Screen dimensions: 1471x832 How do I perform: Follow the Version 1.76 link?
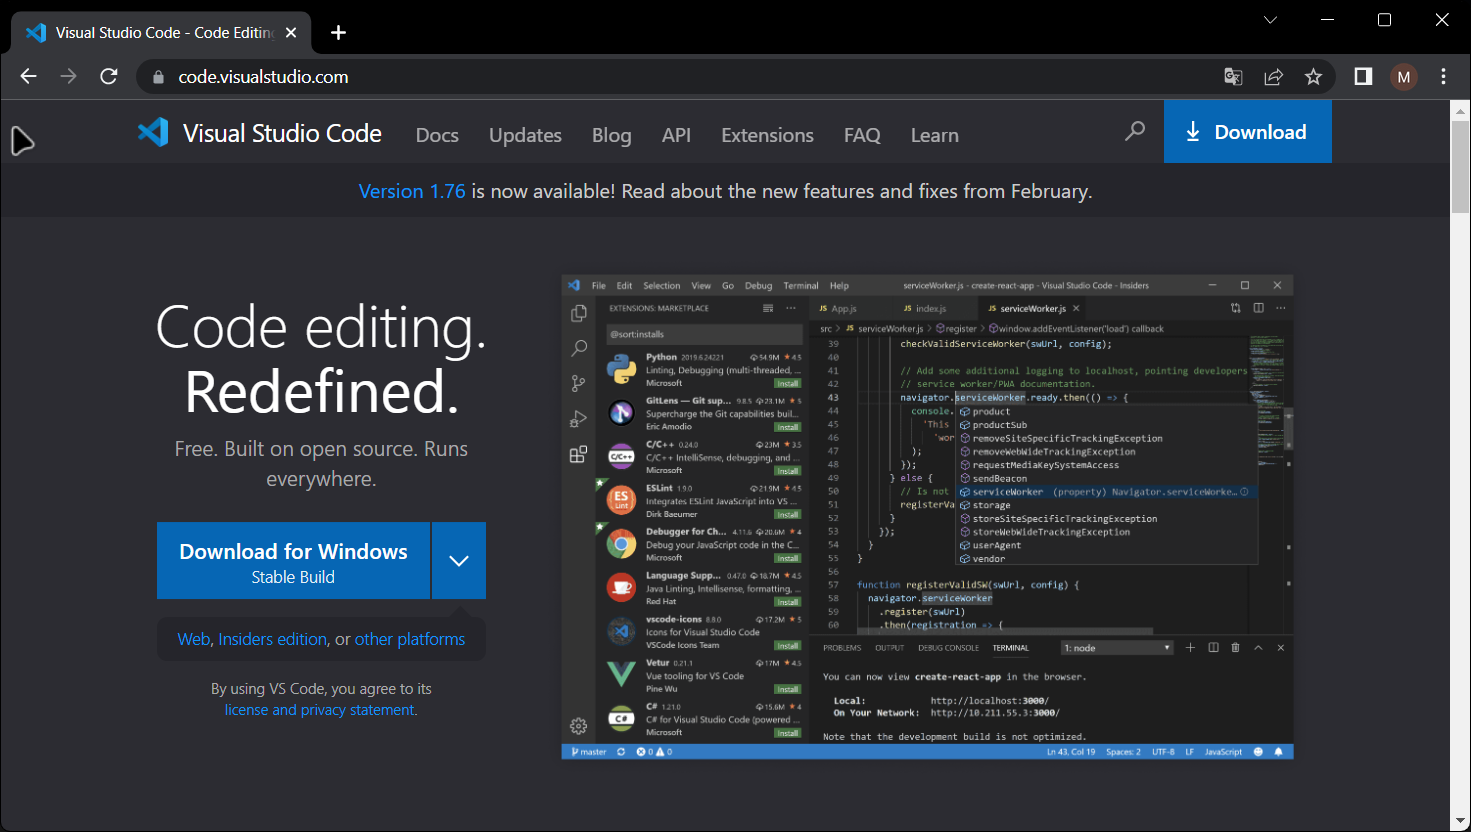(x=412, y=191)
